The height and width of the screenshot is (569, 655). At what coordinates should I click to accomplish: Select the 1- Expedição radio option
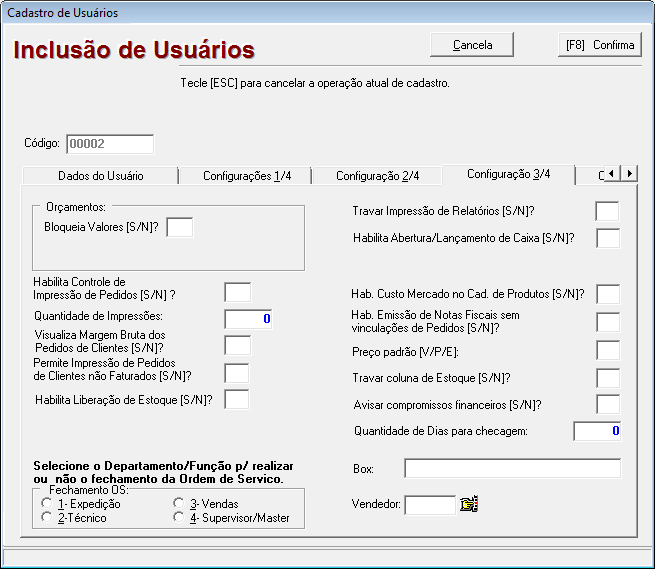(x=46, y=504)
